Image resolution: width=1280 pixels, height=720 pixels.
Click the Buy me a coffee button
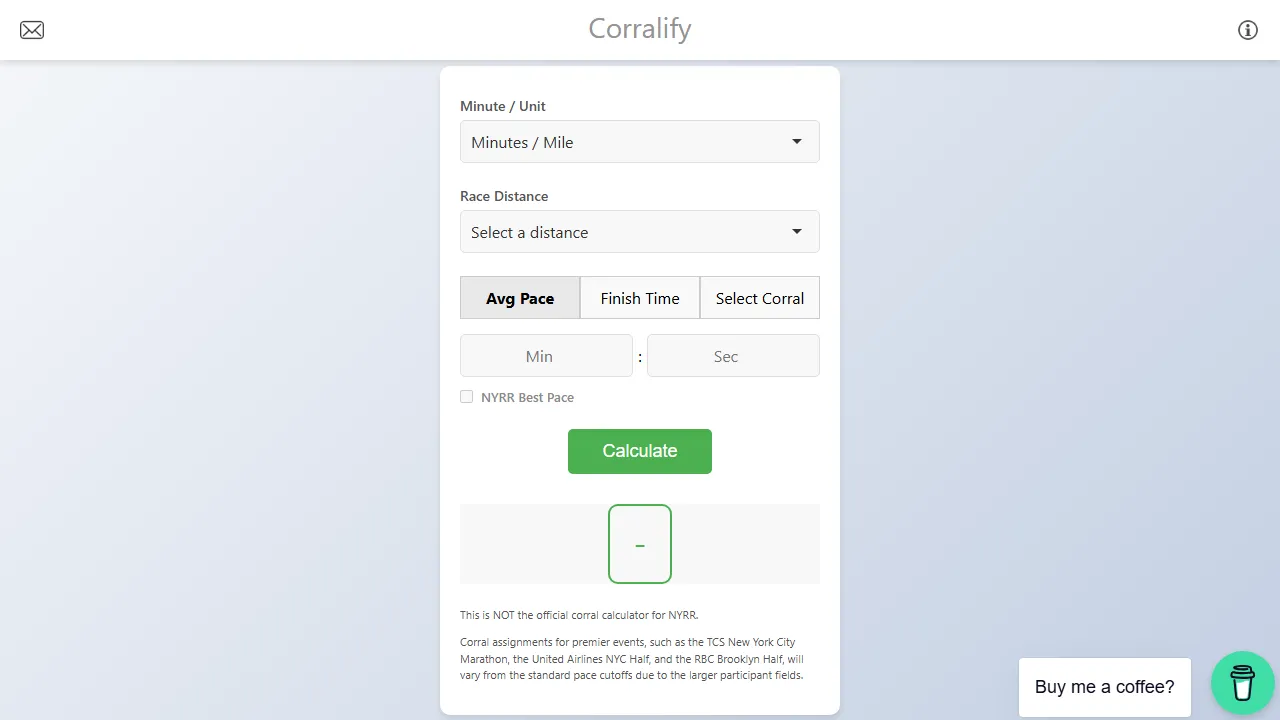1104,687
